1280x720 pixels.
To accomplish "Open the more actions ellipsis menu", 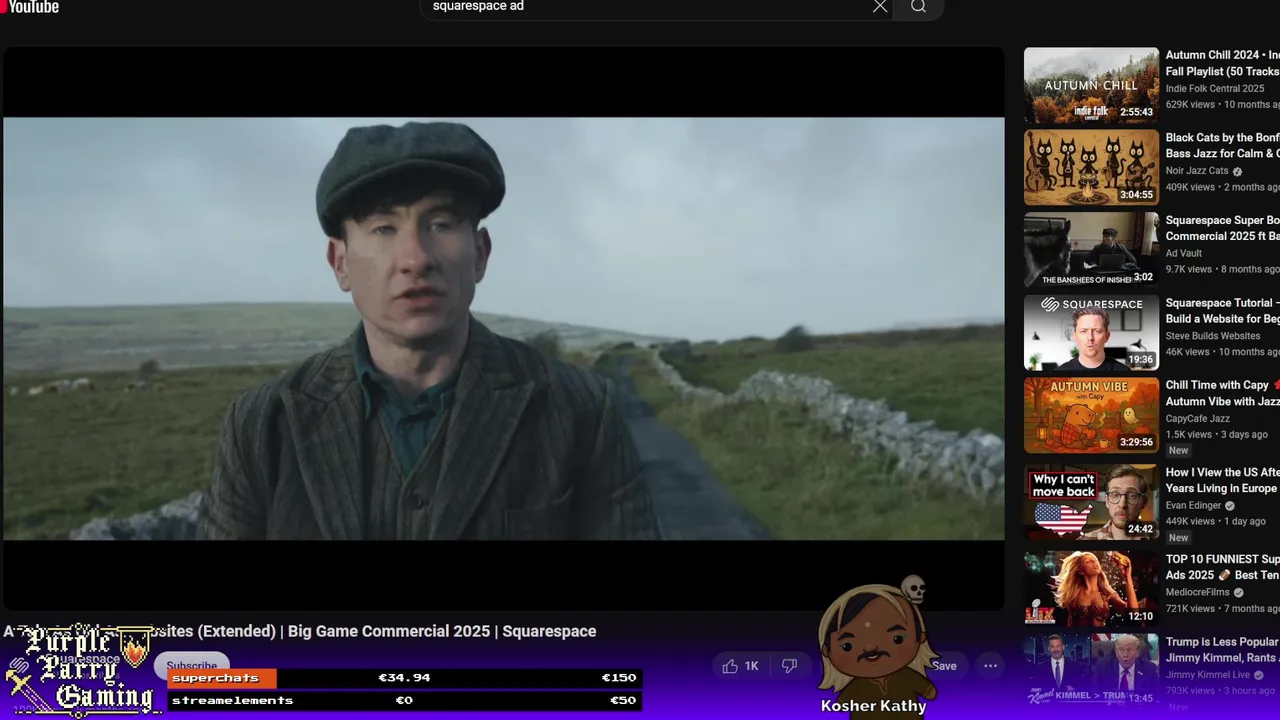I will tap(990, 666).
